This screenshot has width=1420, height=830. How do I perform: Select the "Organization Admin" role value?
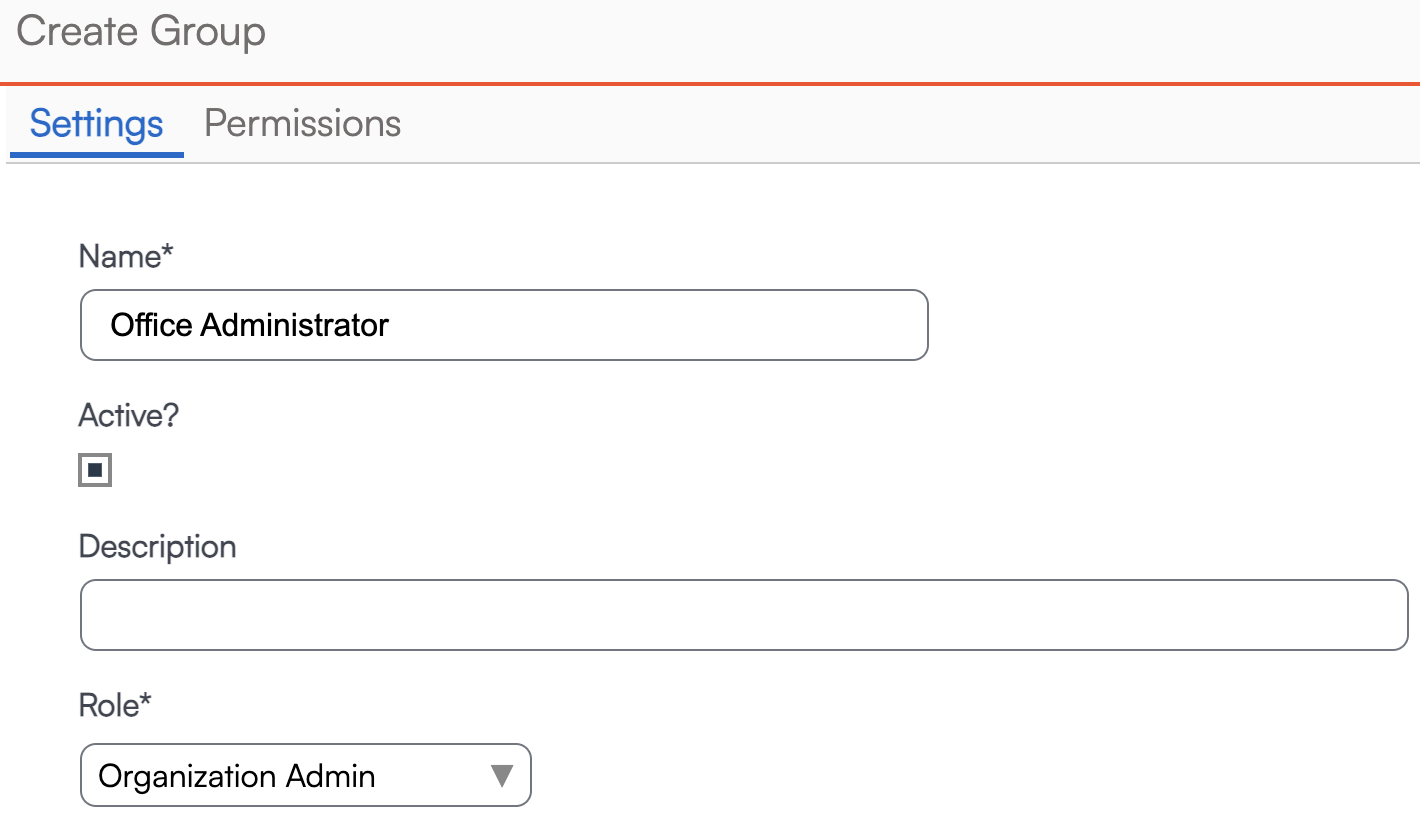(x=237, y=776)
